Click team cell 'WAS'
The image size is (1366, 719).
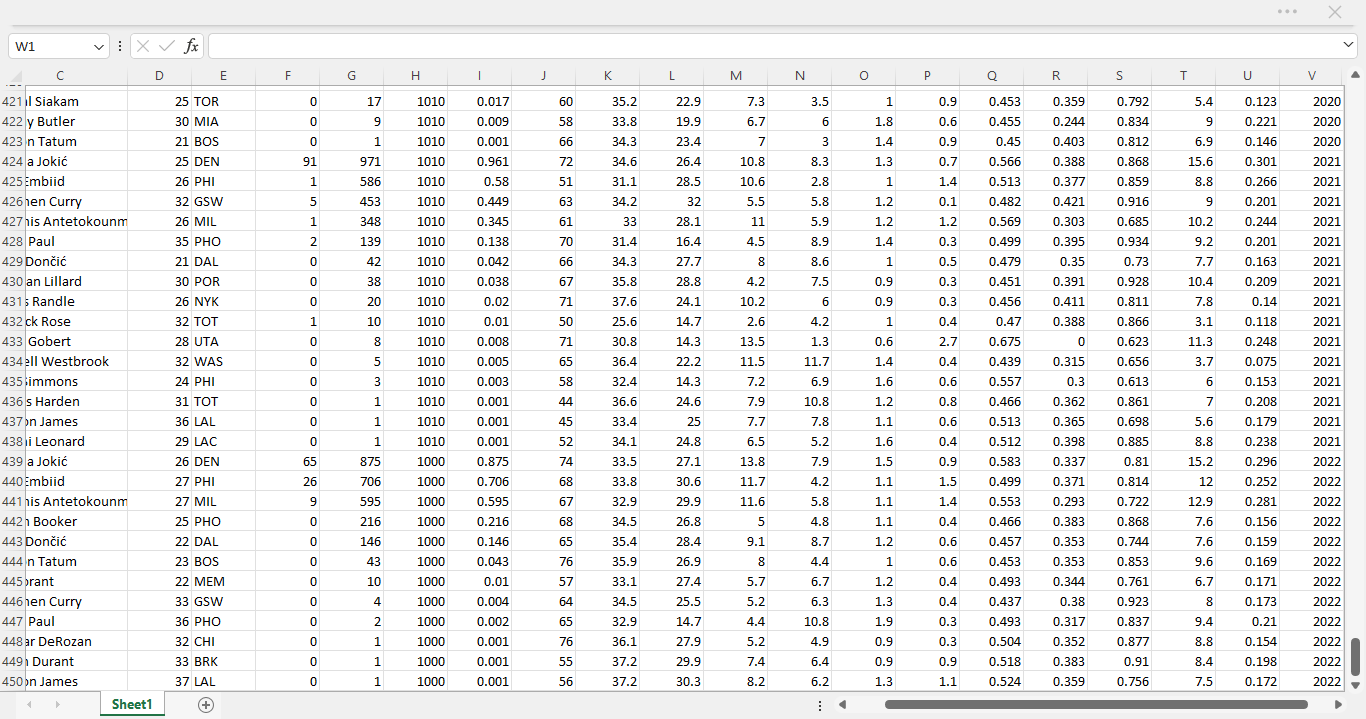223,361
